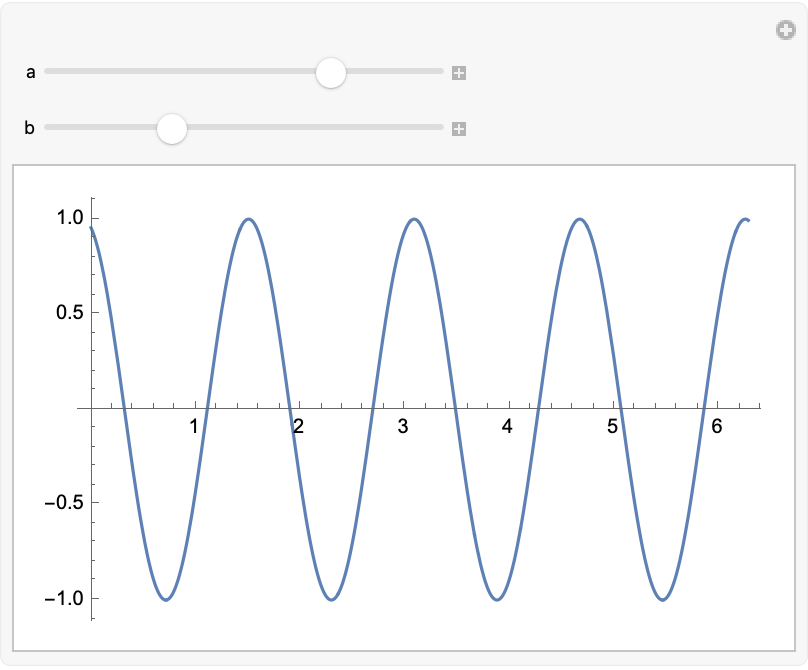
Task: Click the label a
Action: (30, 72)
